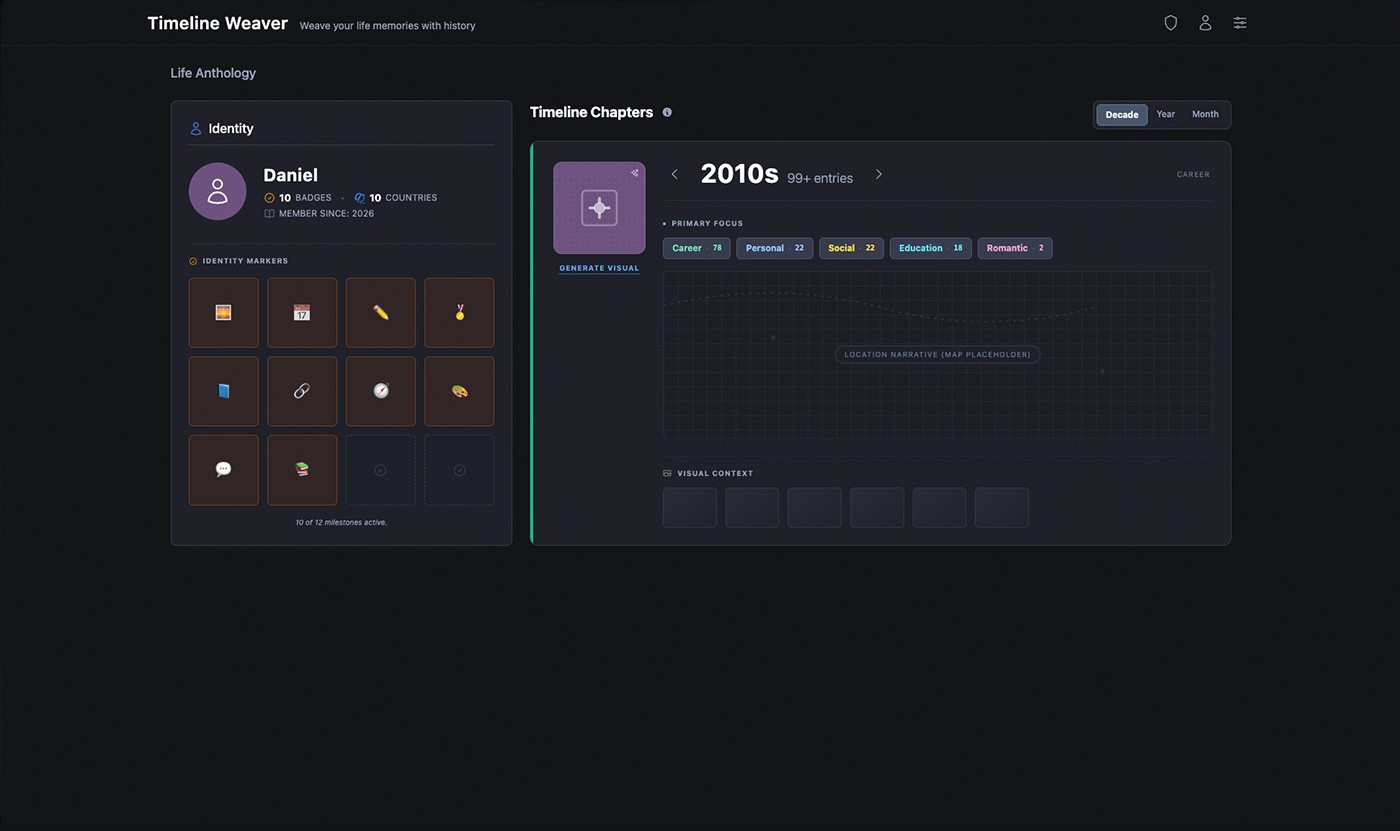Click the speech bubble identity marker

click(223, 470)
